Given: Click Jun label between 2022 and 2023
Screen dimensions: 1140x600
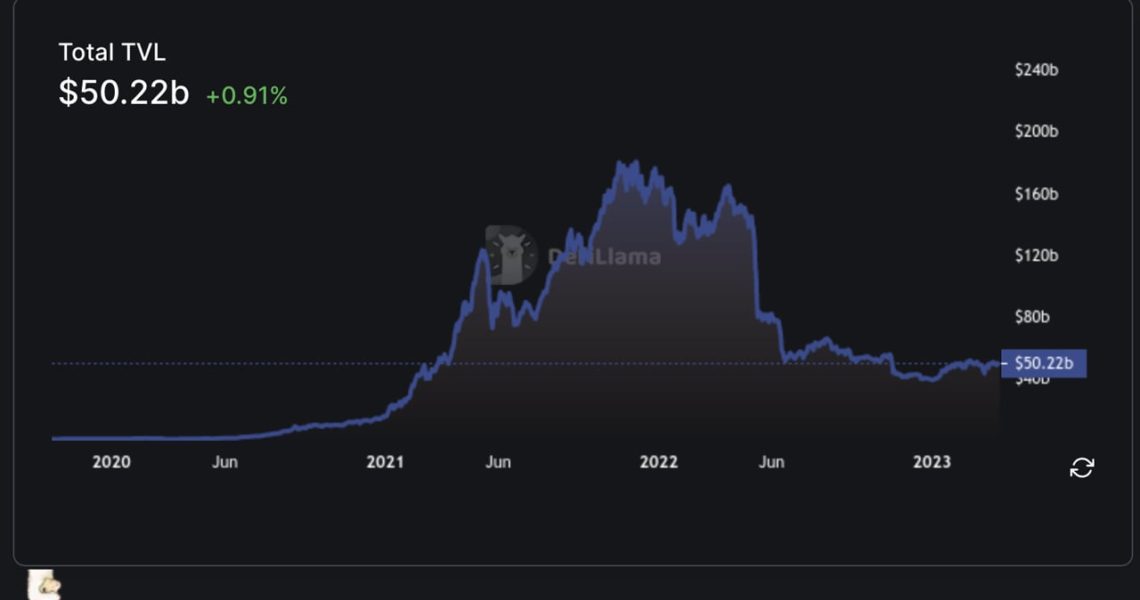Looking at the screenshot, I should pos(771,461).
